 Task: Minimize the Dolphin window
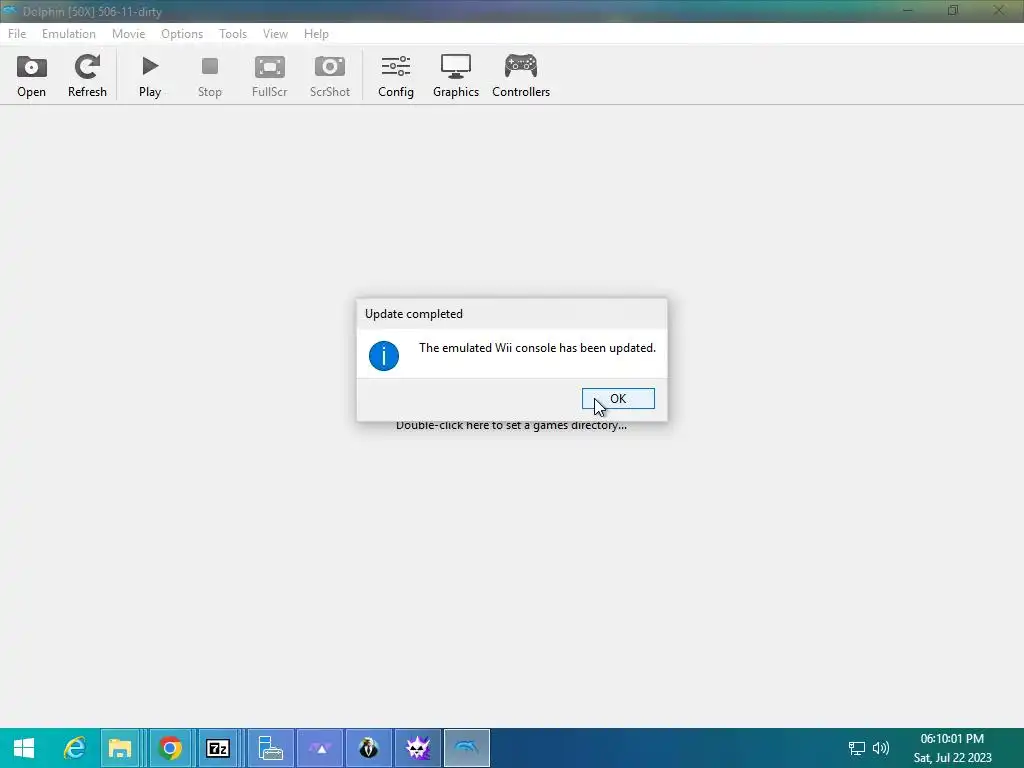tap(908, 10)
